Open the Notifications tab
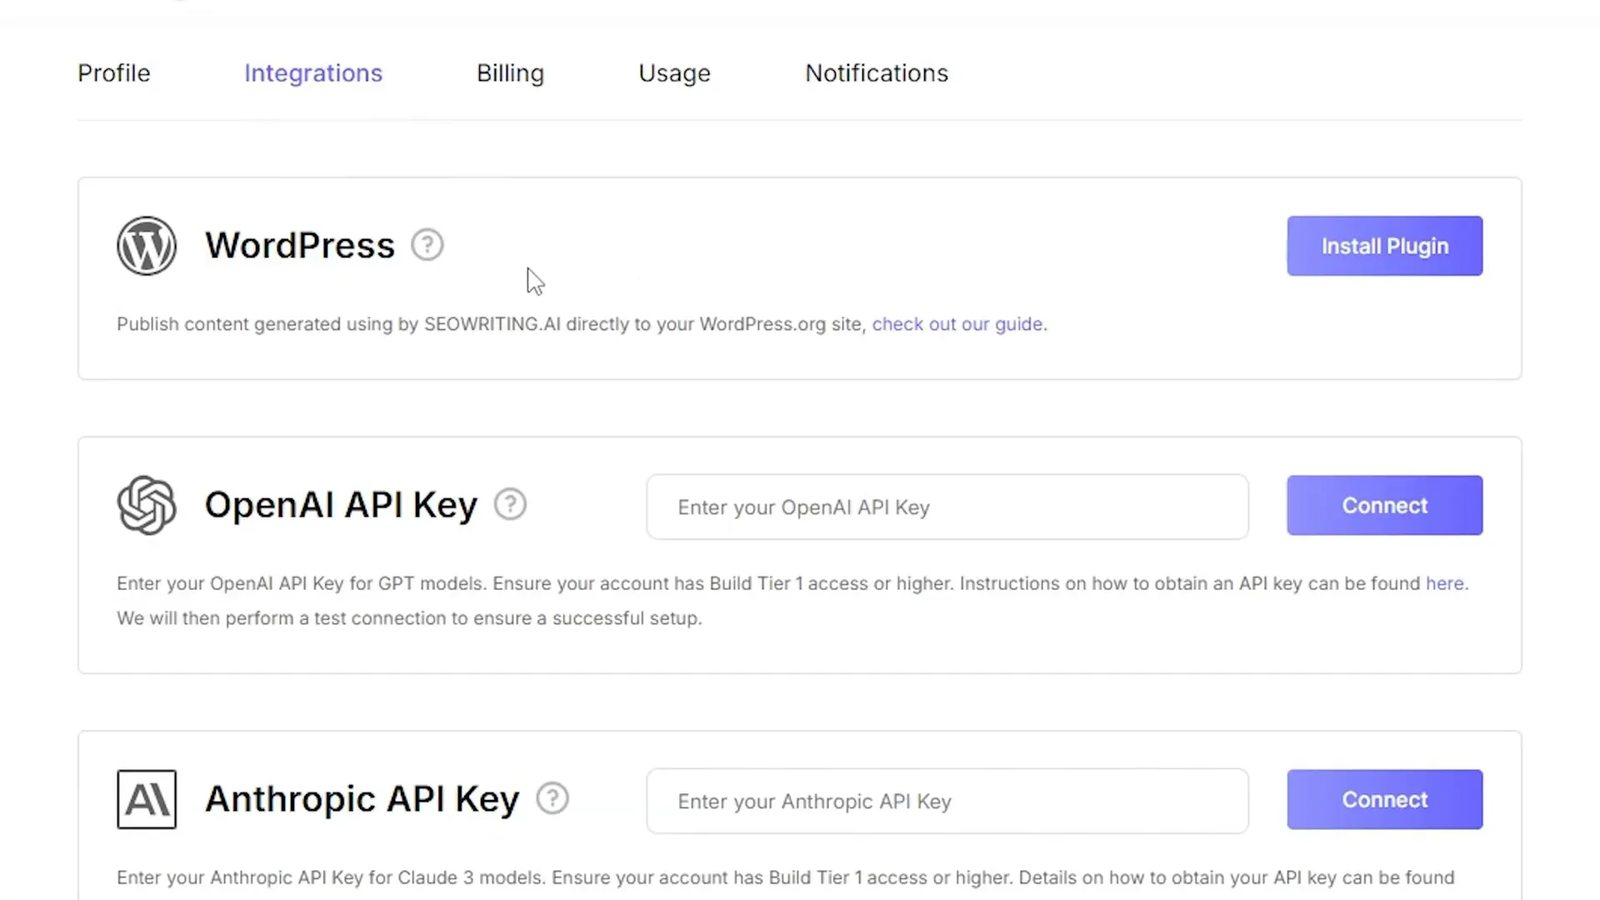The width and height of the screenshot is (1600, 900). 877,73
